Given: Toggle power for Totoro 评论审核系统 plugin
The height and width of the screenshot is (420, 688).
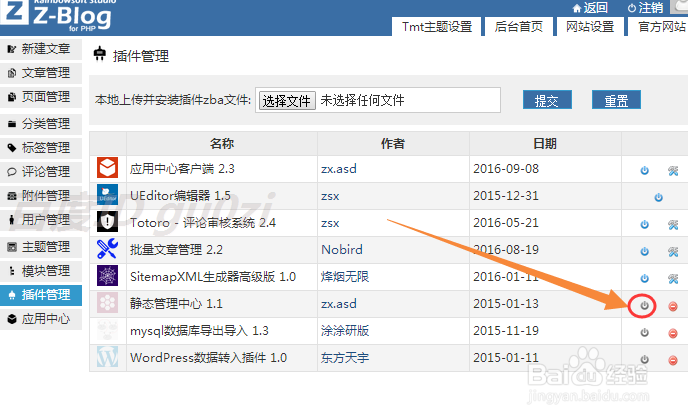Looking at the screenshot, I should click(x=644, y=225).
